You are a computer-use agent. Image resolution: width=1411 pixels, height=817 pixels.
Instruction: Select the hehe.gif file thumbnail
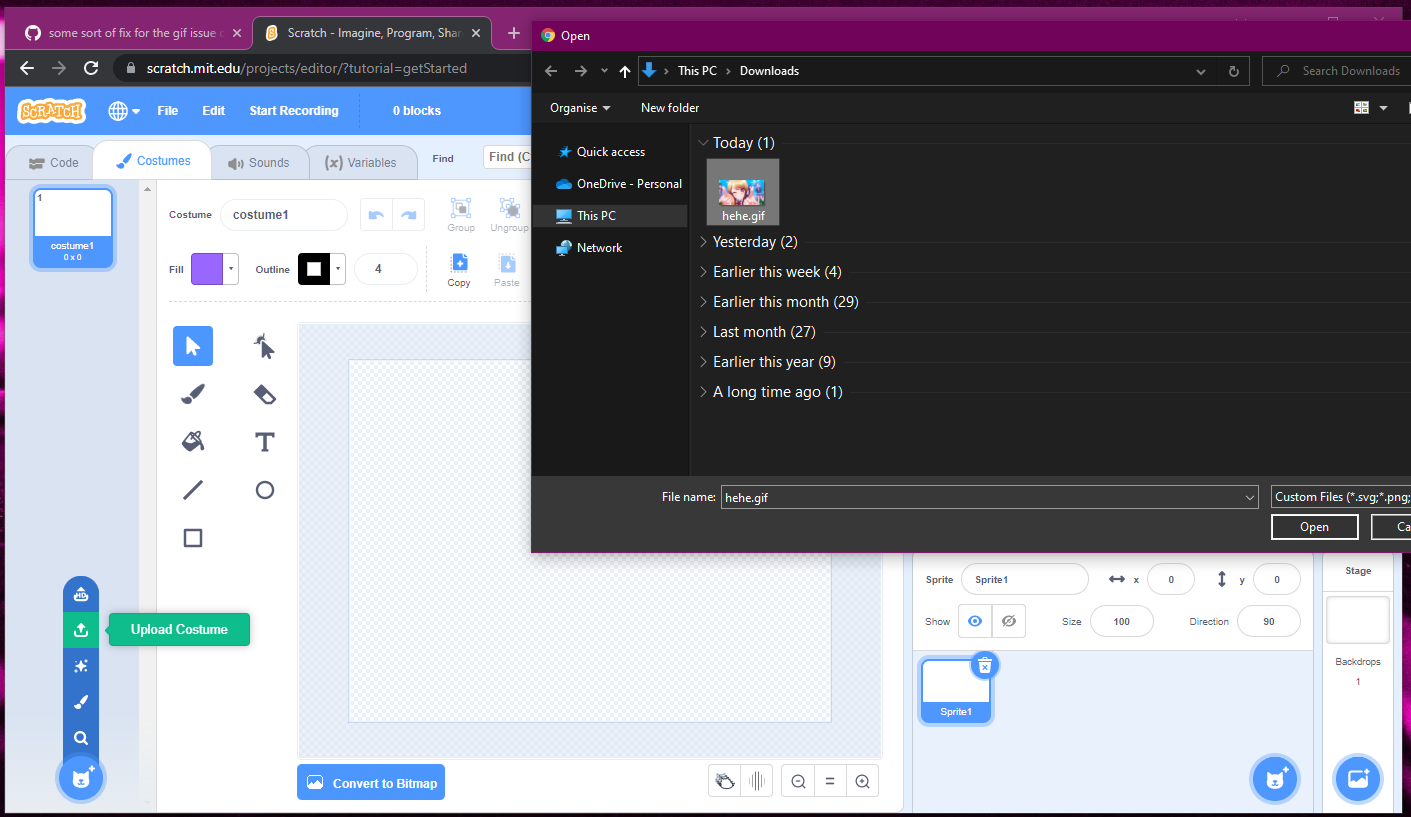coord(742,191)
